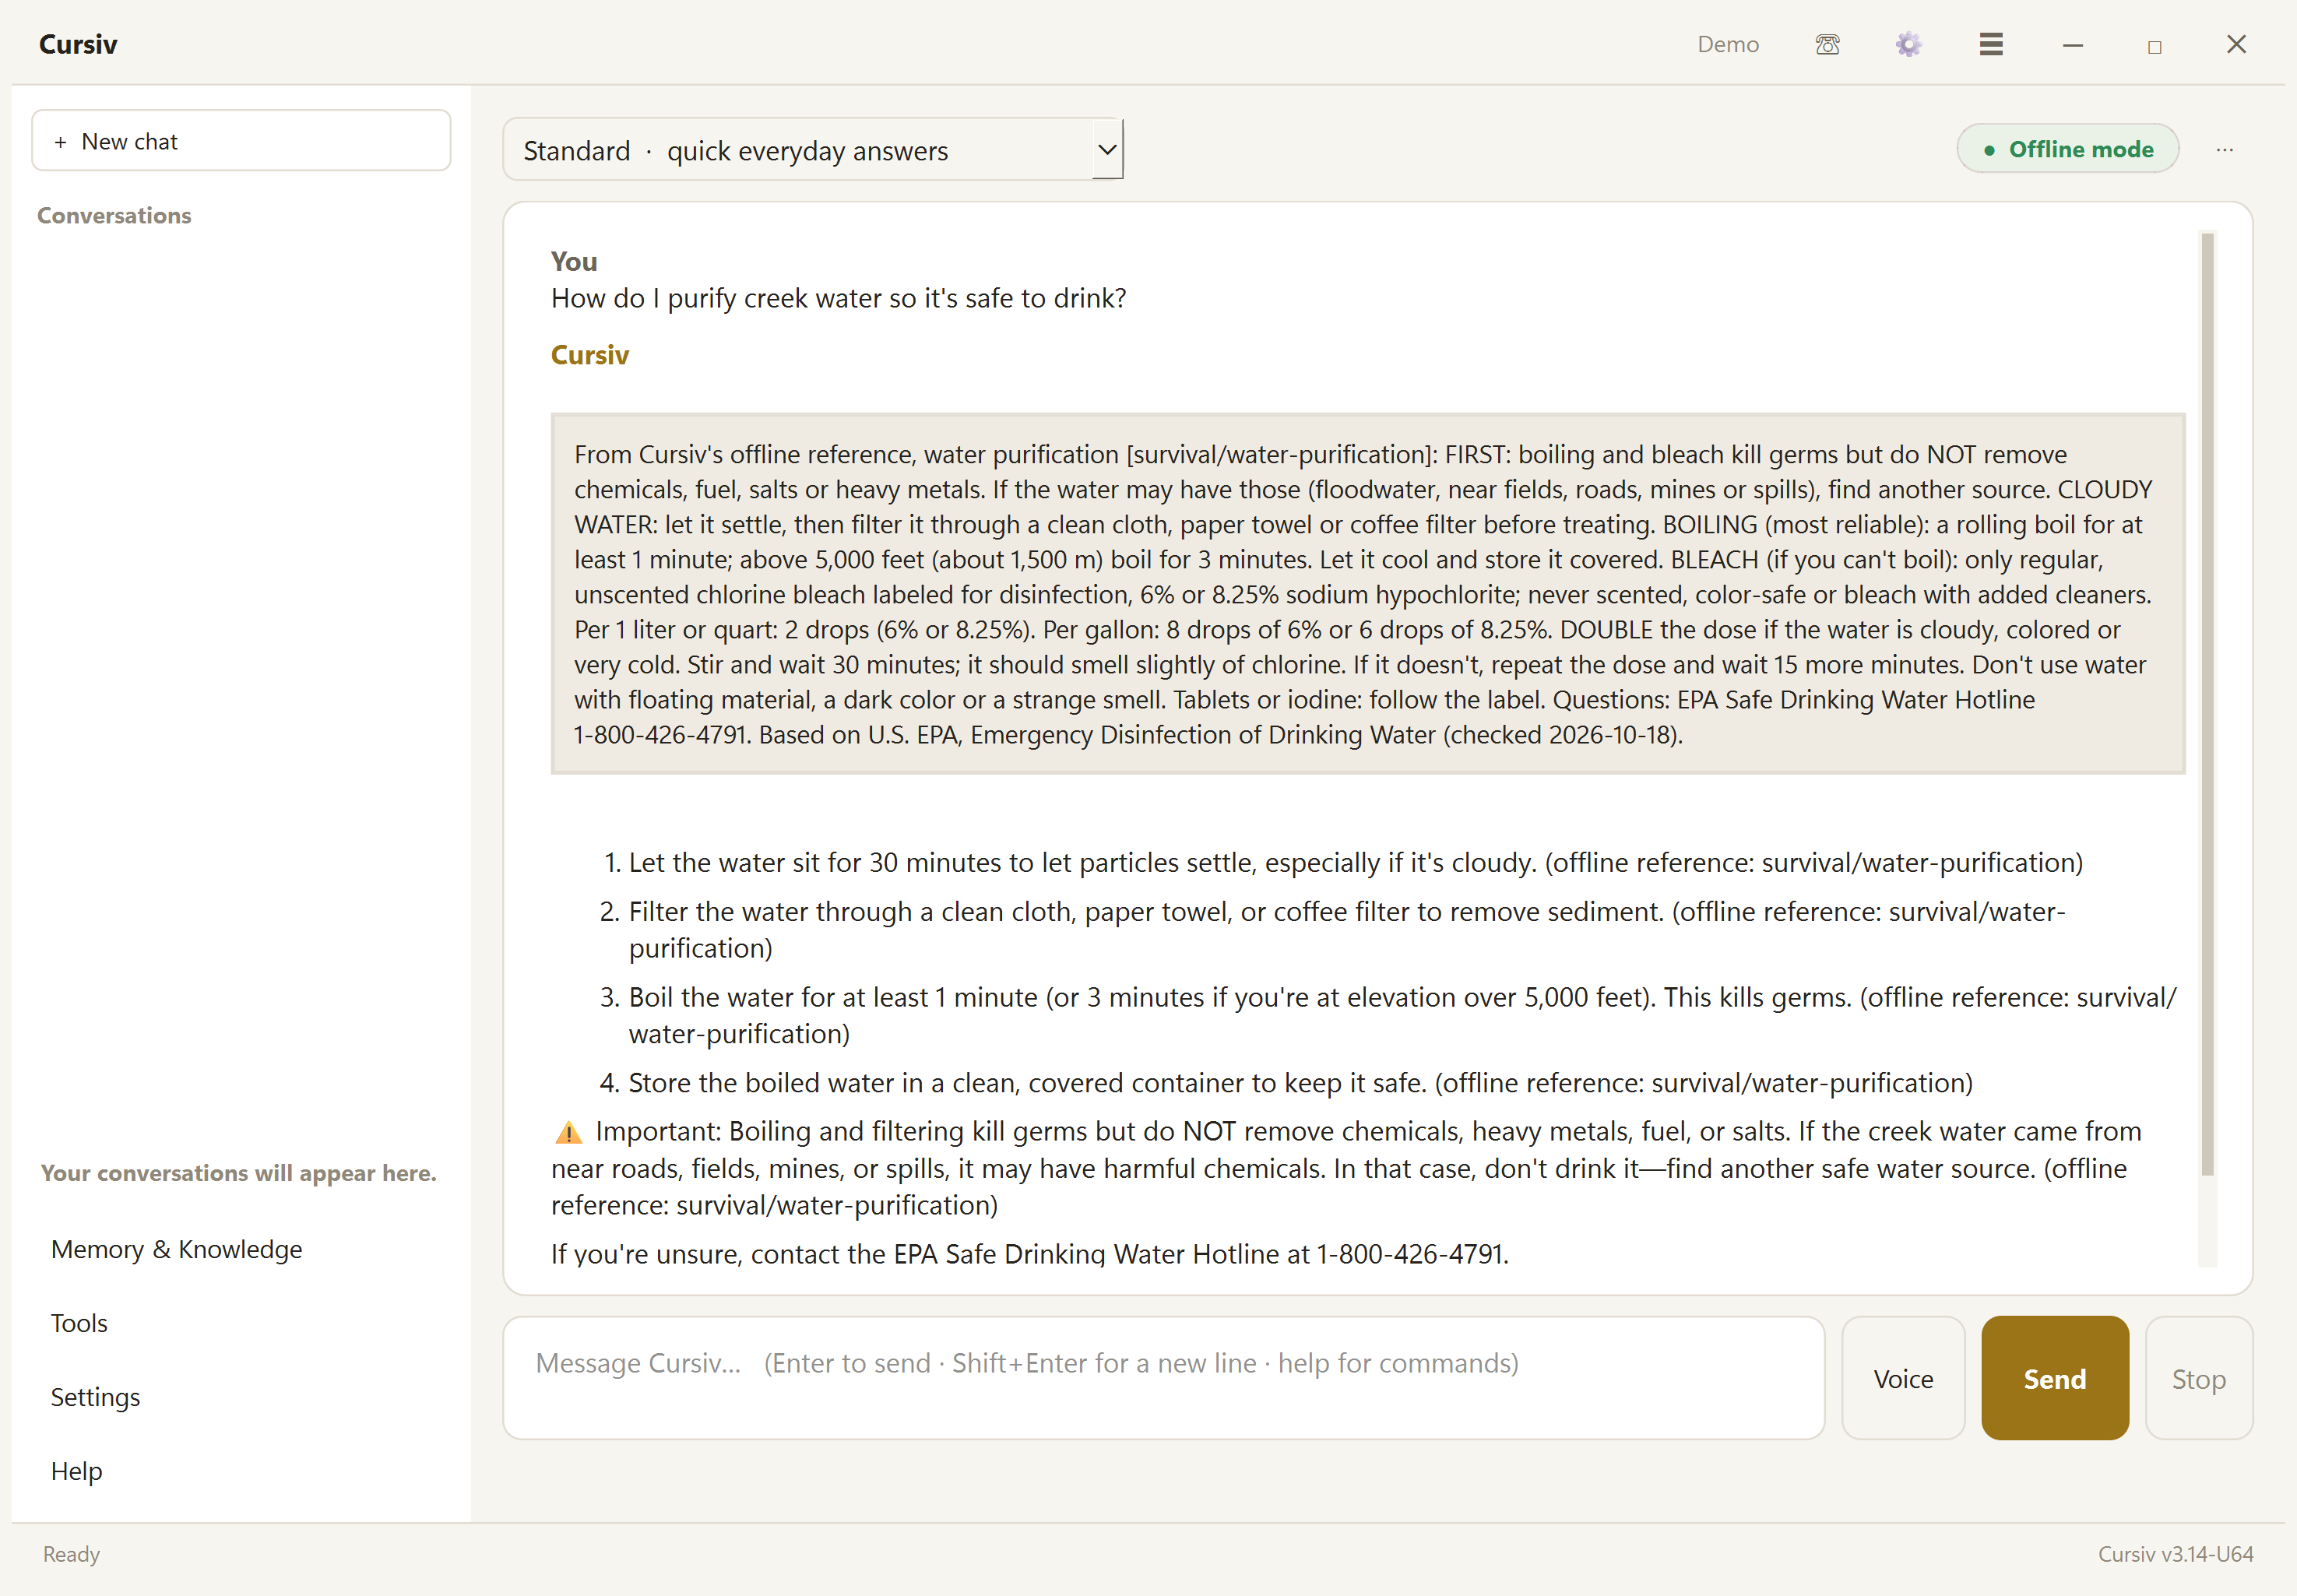The height and width of the screenshot is (1596, 2297).
Task: Click the Send button
Action: click(x=2055, y=1378)
